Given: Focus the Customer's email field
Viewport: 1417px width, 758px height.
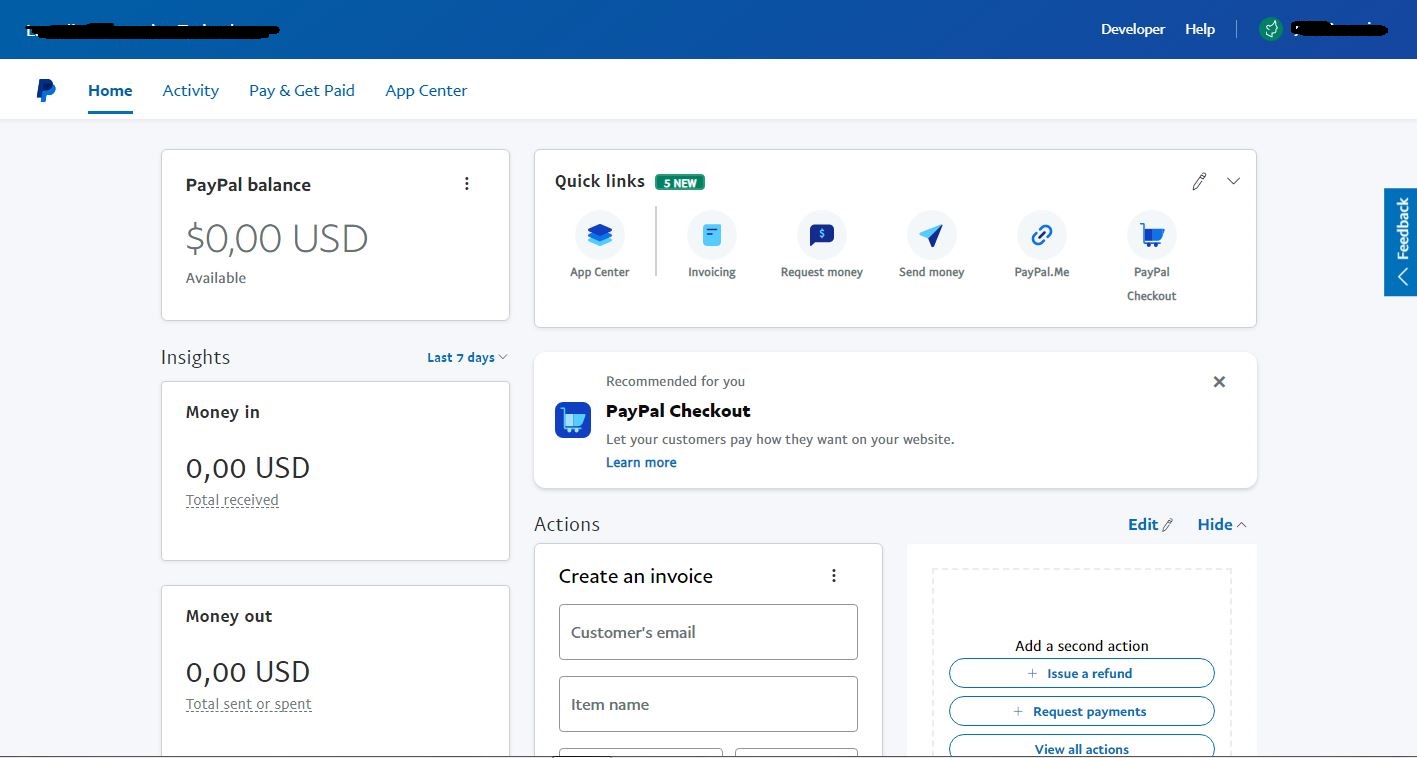Looking at the screenshot, I should [x=708, y=632].
